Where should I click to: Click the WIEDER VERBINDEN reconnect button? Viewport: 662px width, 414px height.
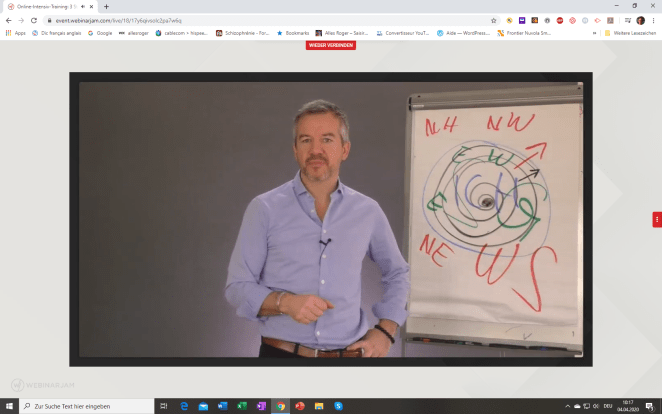(330, 45)
